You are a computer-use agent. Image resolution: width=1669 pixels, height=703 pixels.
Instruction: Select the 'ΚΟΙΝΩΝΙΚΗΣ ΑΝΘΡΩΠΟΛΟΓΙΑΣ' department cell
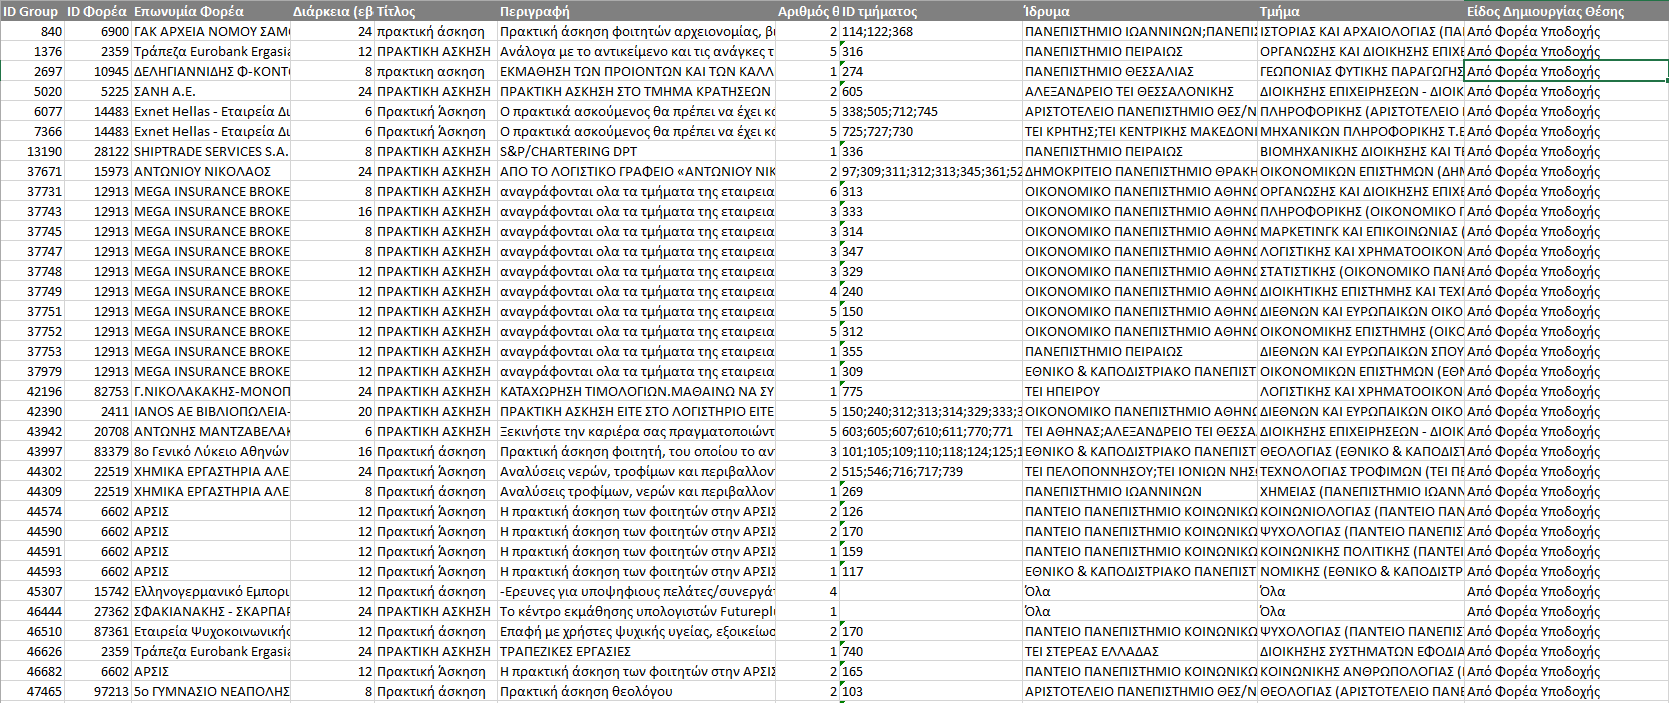point(1361,671)
